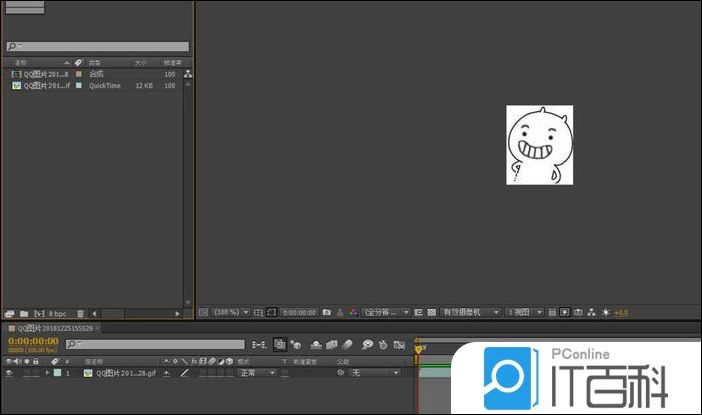Expand layer 1 properties triangle
This screenshot has height=415, width=702.
(45, 372)
